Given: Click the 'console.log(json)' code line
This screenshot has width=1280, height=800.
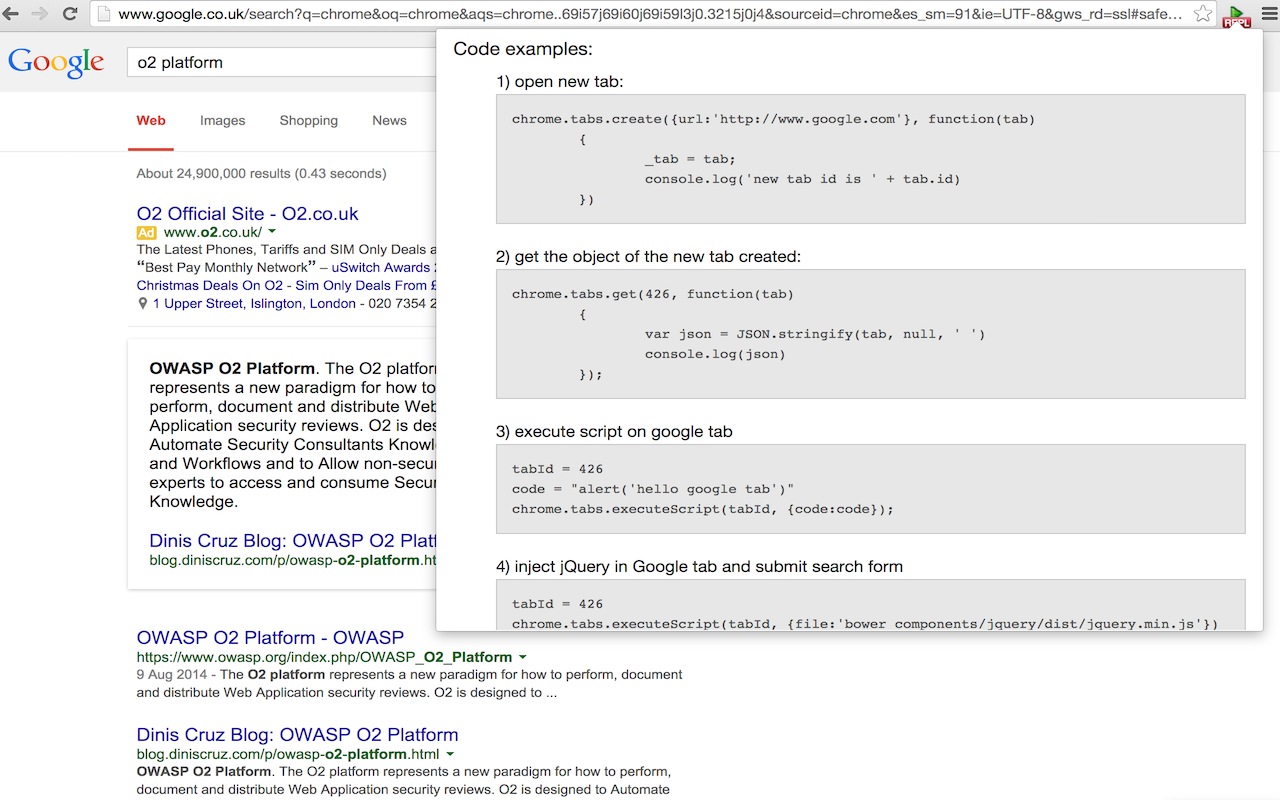Looking at the screenshot, I should (x=715, y=354).
